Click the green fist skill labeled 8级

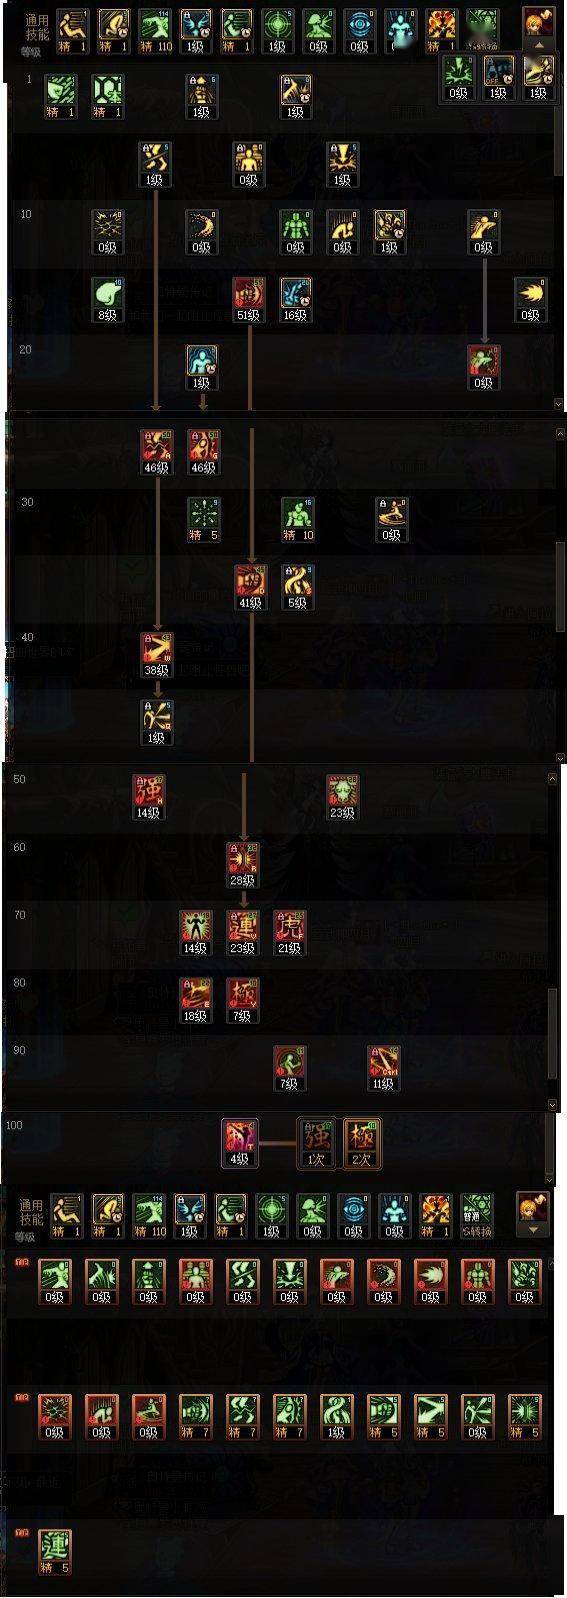coord(107,299)
